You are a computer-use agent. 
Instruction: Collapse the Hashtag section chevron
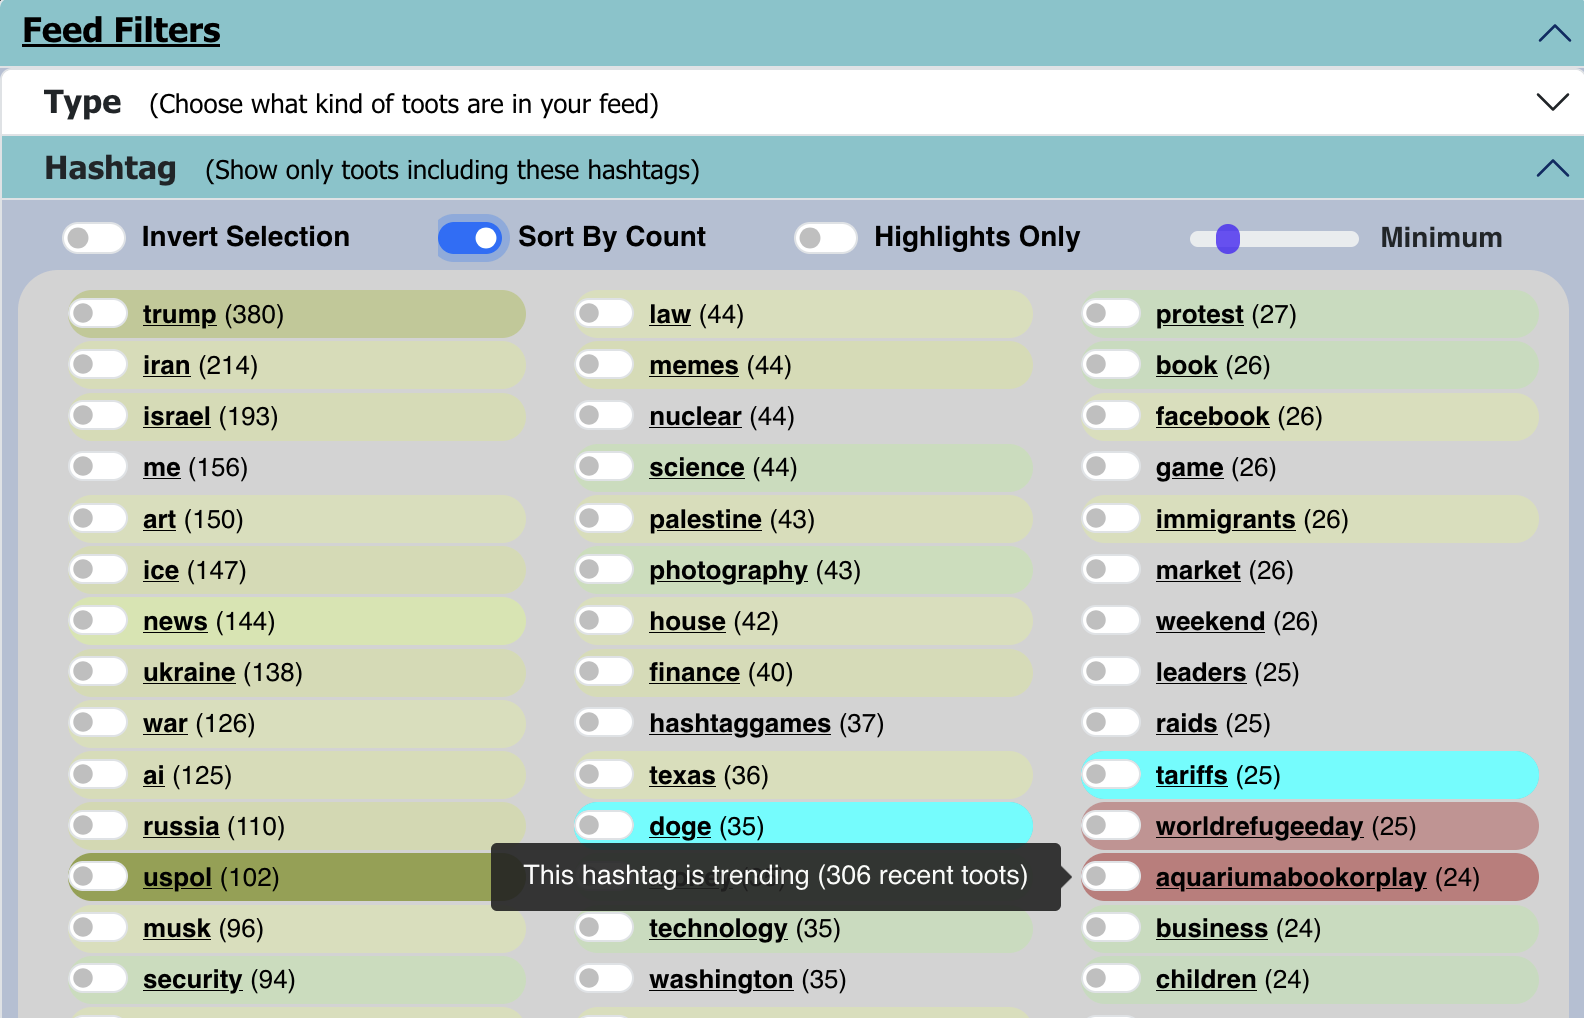[1552, 168]
